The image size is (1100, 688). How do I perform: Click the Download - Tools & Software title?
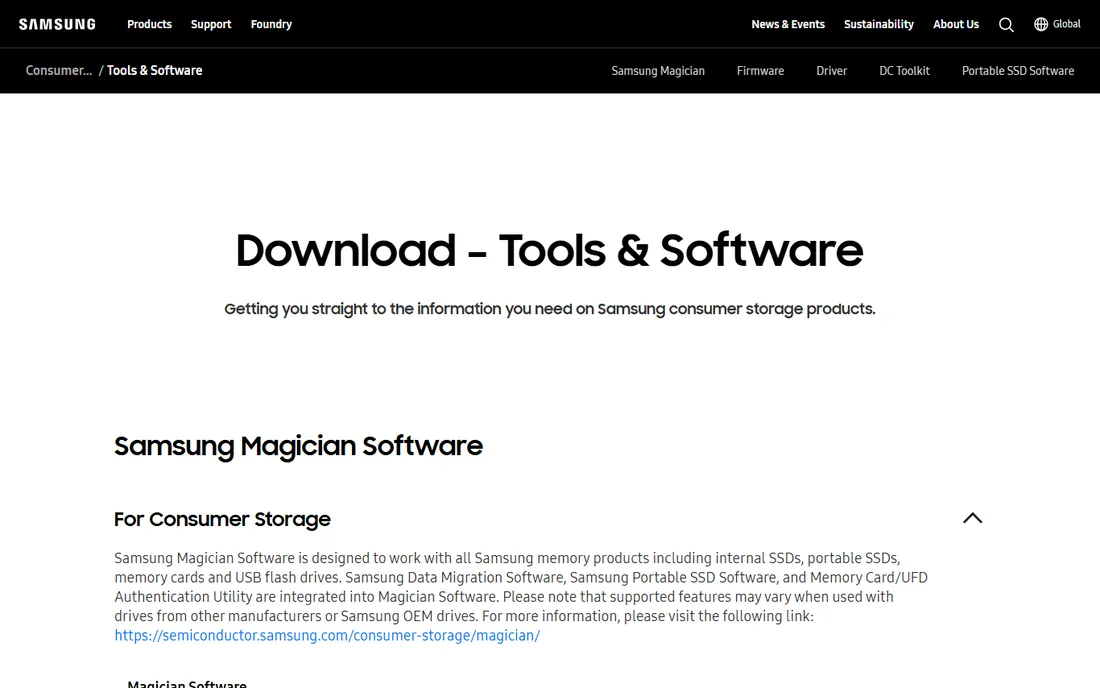(549, 250)
